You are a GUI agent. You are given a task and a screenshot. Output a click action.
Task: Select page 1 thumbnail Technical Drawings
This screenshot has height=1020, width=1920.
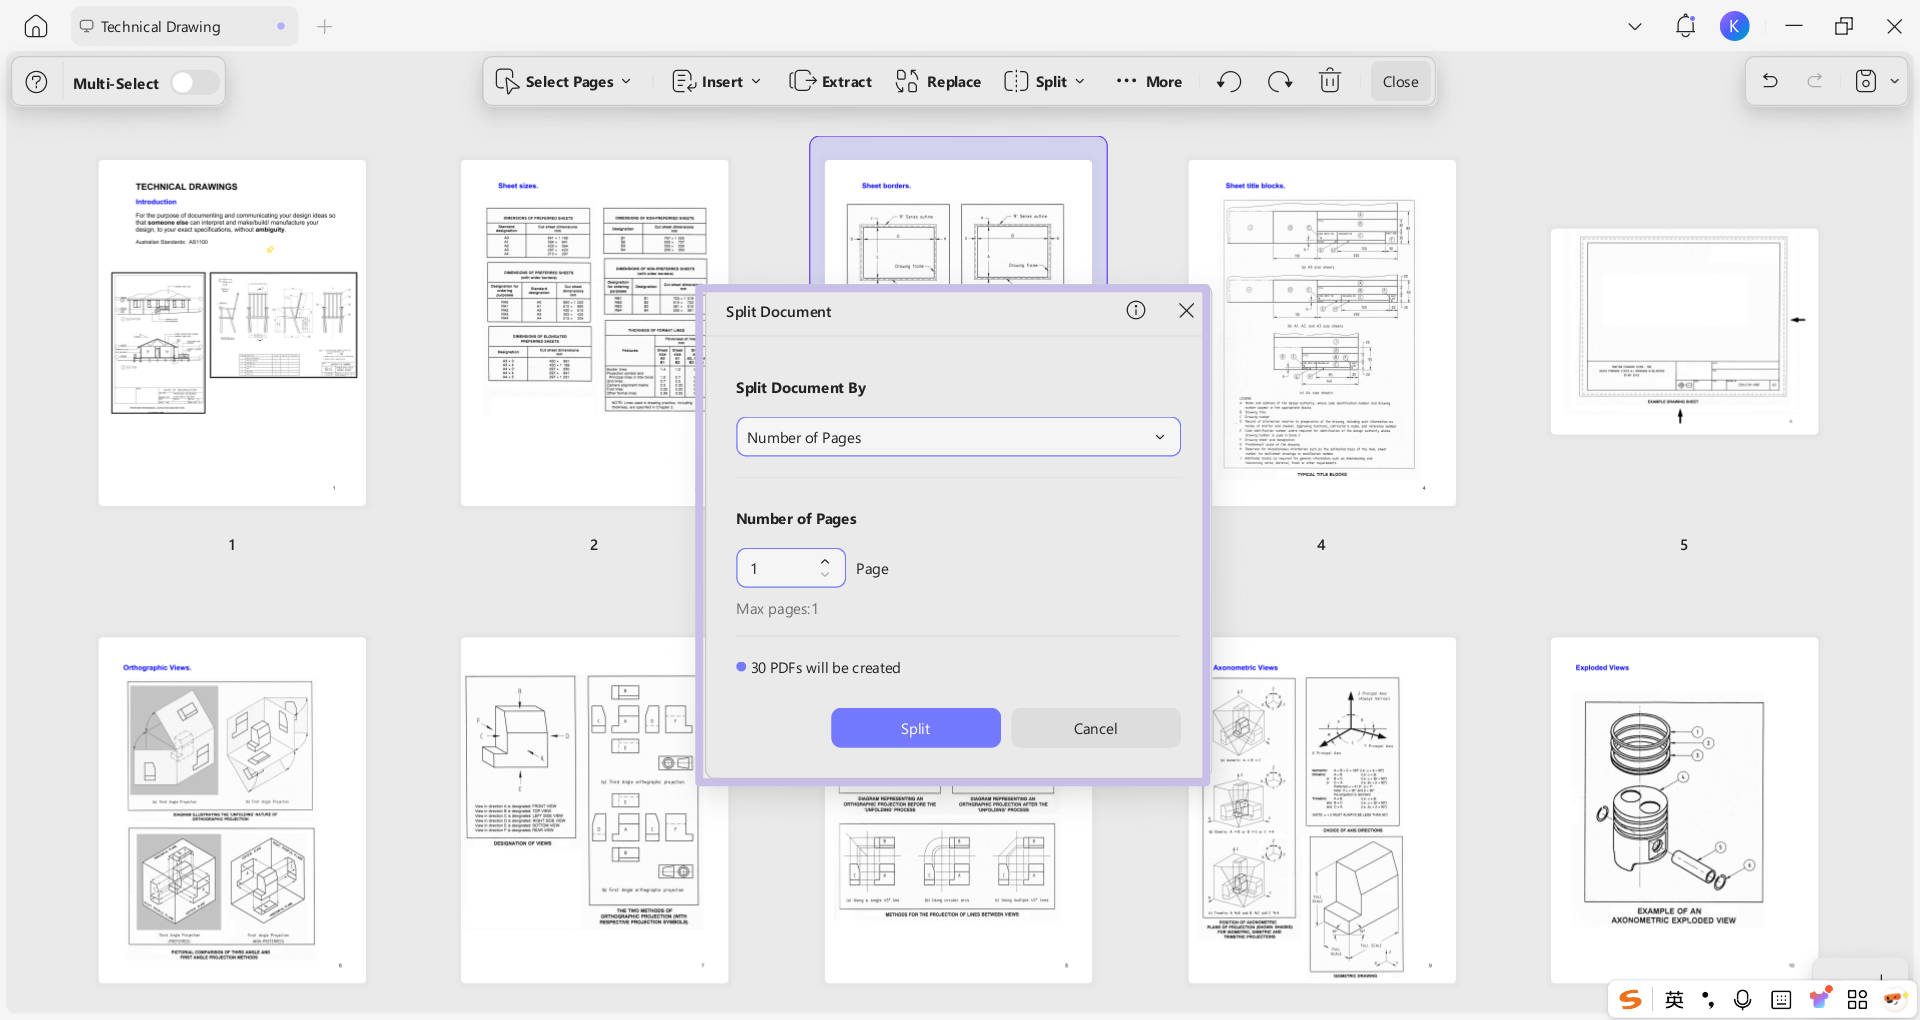pos(232,333)
